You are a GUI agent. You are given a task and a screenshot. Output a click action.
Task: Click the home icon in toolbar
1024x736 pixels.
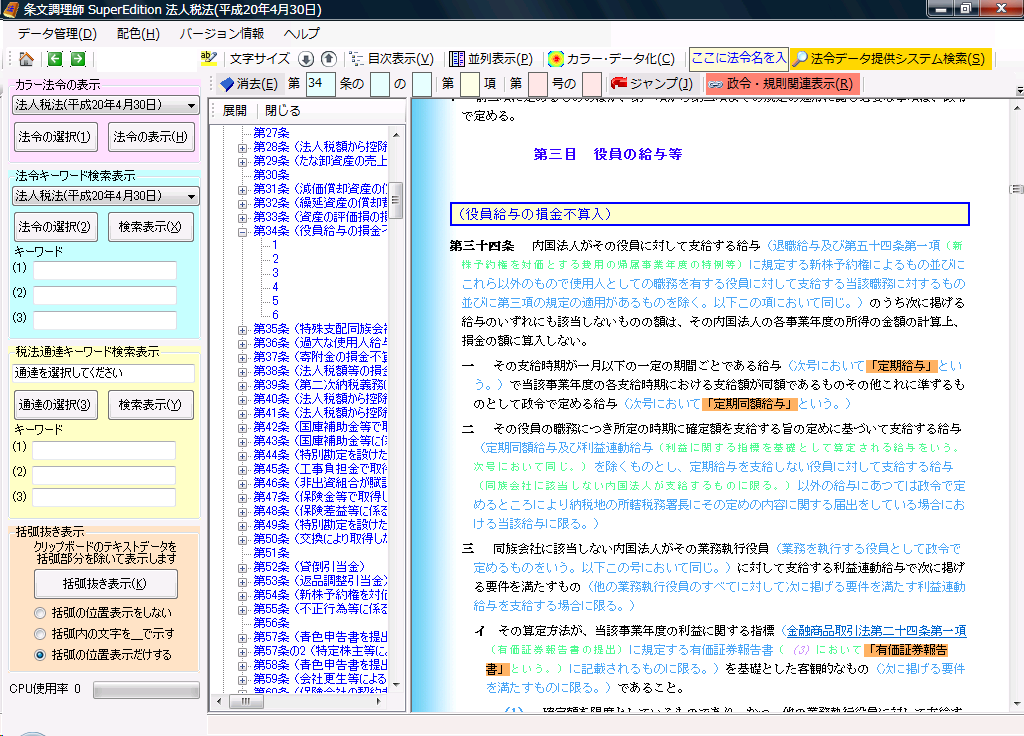coord(26,59)
